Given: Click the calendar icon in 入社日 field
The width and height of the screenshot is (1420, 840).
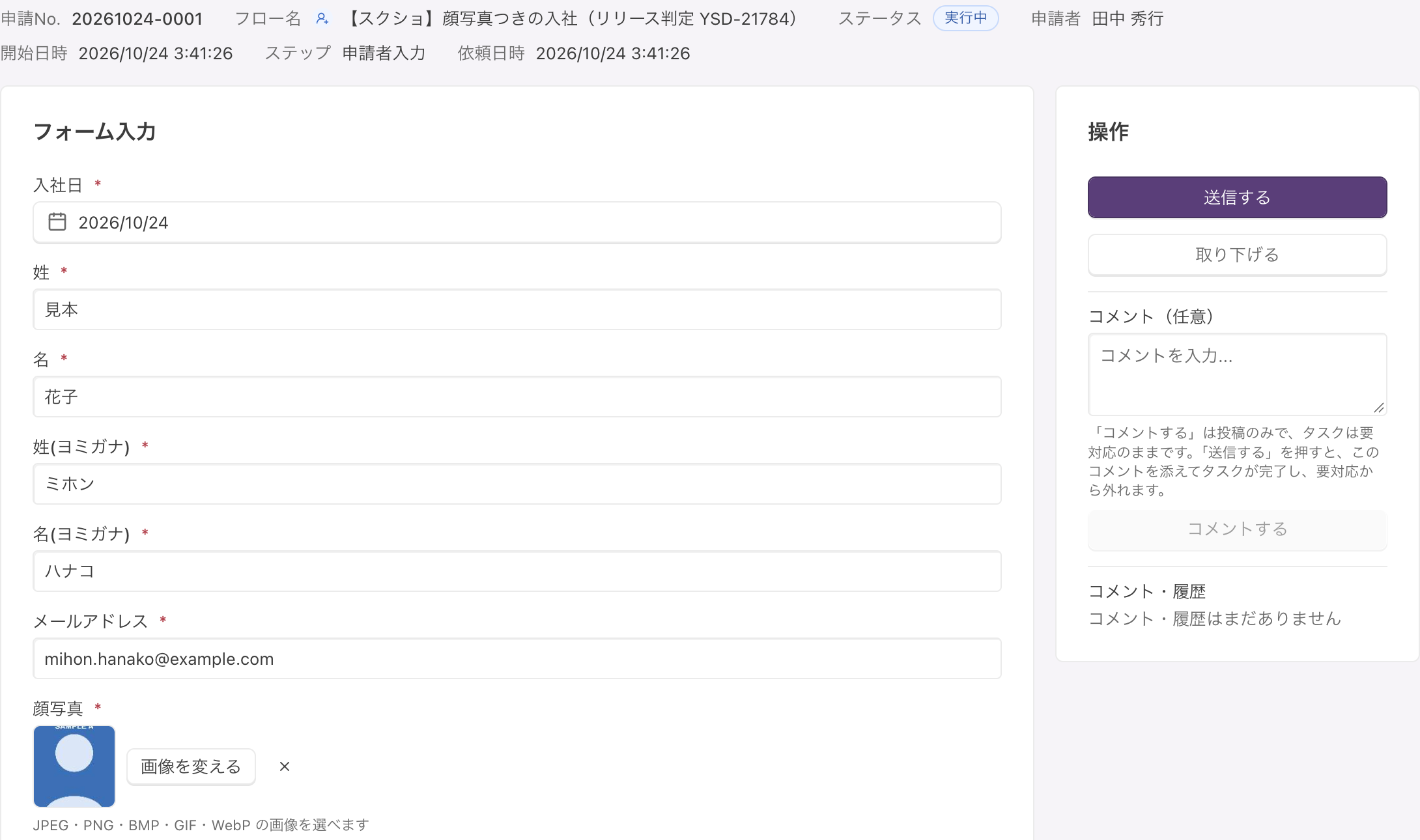Looking at the screenshot, I should [x=58, y=222].
